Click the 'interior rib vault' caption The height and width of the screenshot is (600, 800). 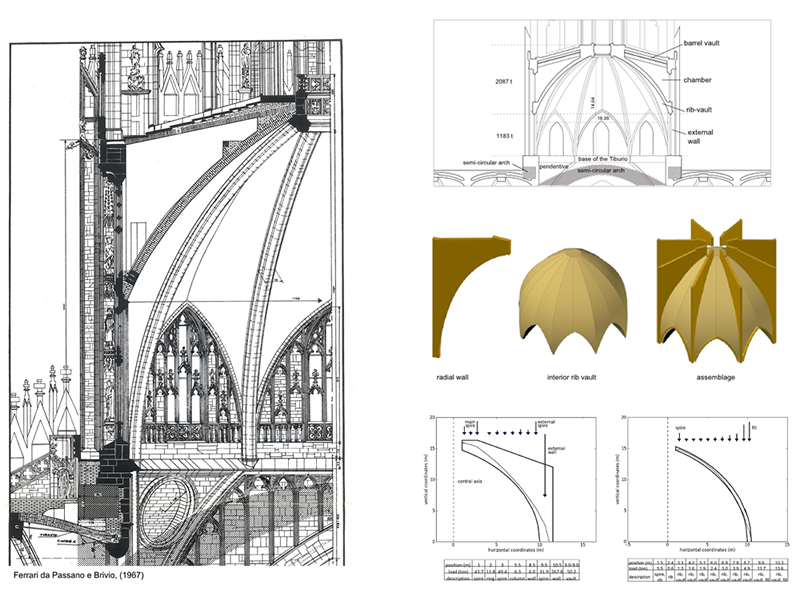coord(571,378)
